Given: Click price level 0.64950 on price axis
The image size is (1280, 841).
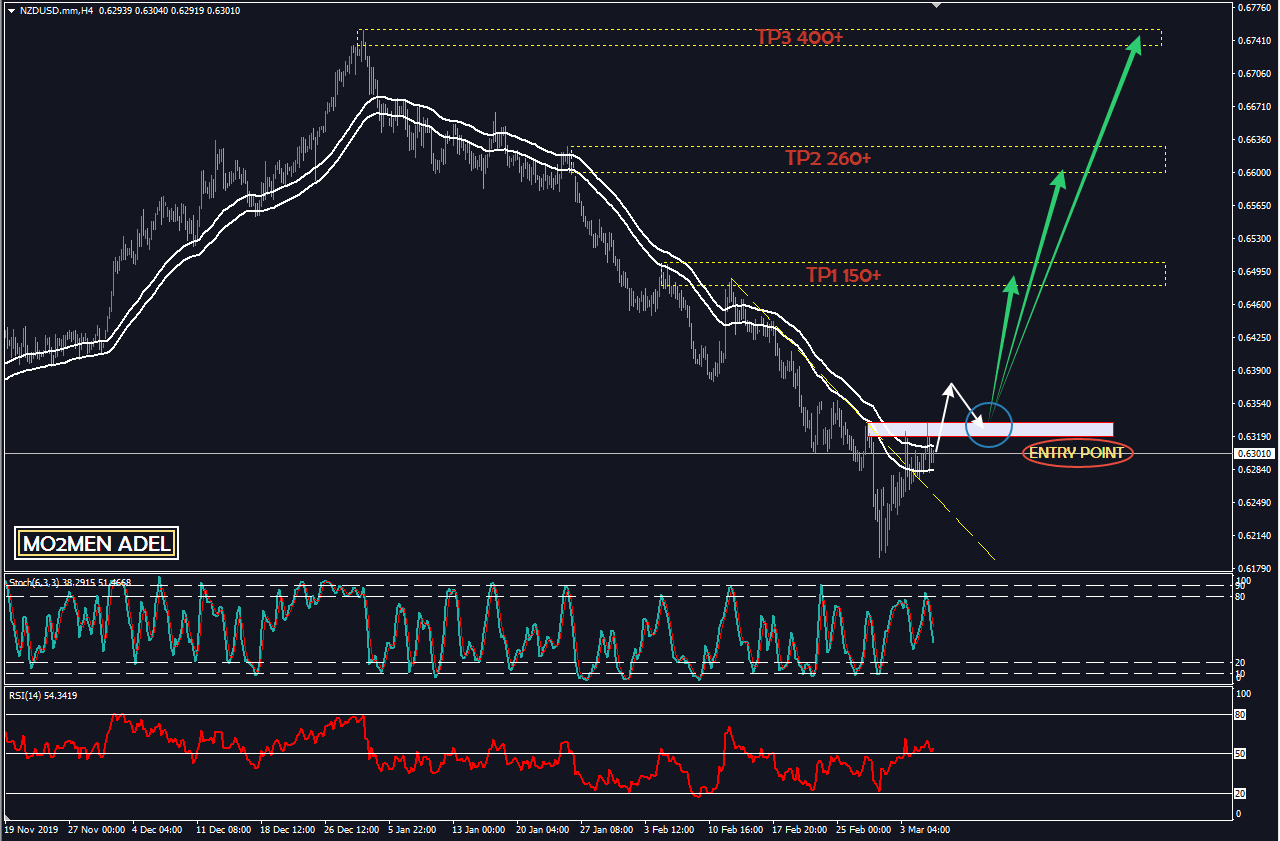Looking at the screenshot, I should coord(1254,272).
